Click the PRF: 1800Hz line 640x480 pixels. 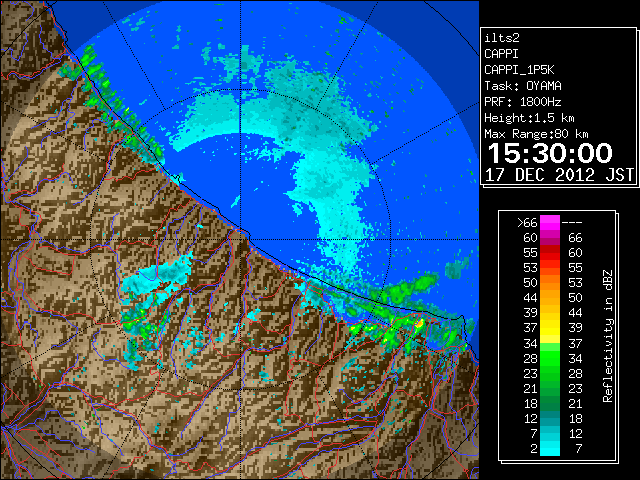tap(523, 102)
